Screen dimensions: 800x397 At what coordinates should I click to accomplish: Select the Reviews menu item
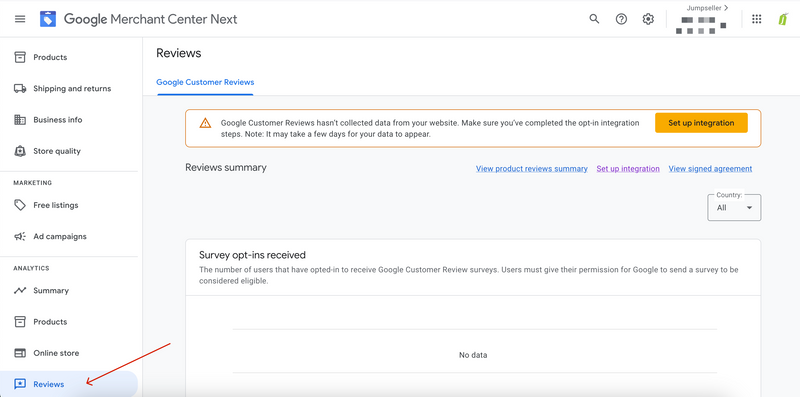[x=69, y=384]
